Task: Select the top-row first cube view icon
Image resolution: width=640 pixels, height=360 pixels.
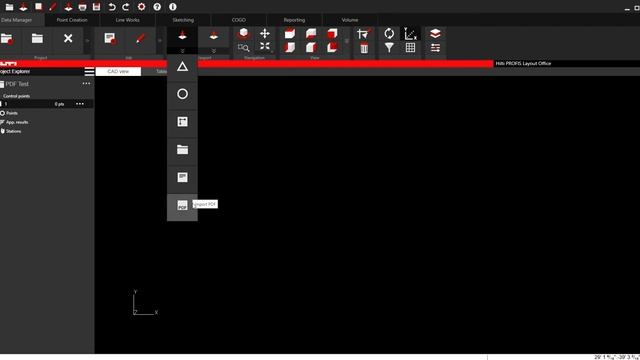Action: [289, 33]
